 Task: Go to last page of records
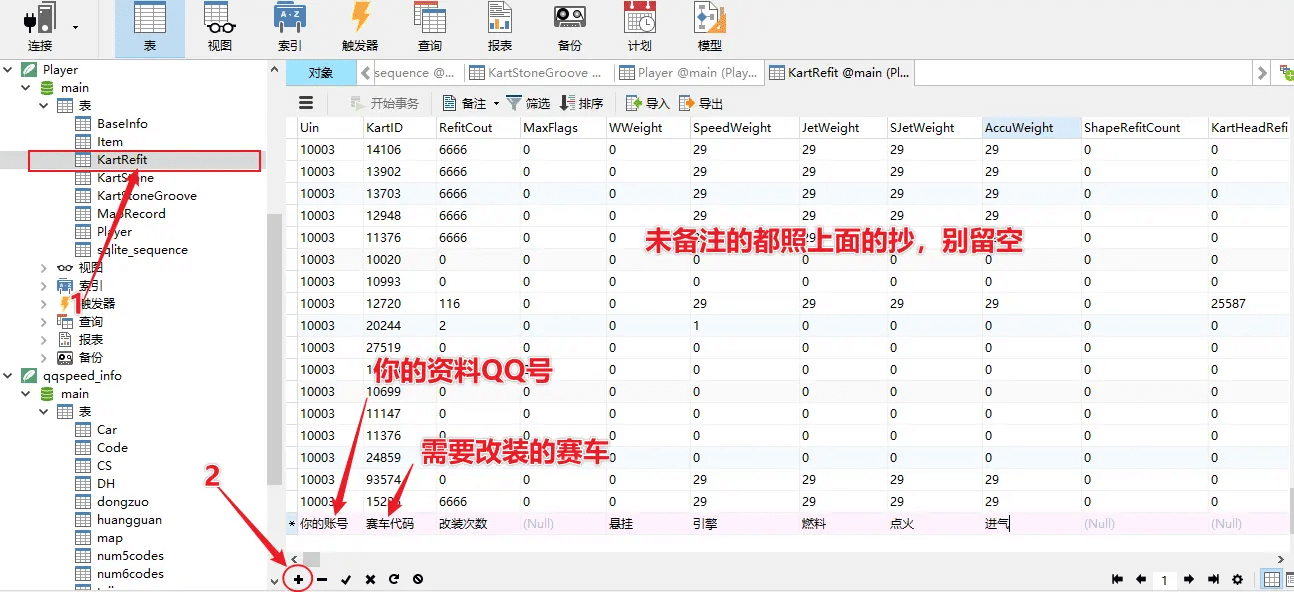point(1213,579)
